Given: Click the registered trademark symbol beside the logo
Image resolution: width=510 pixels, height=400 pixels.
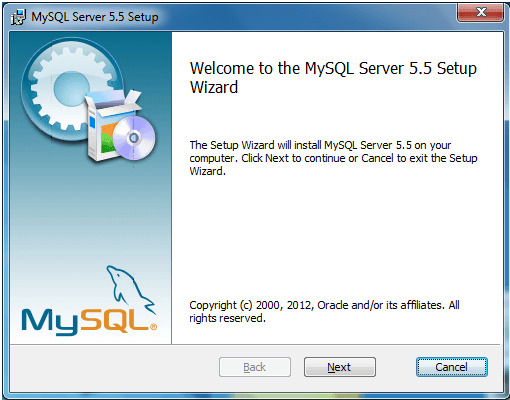Looking at the screenshot, I should 153,327.
